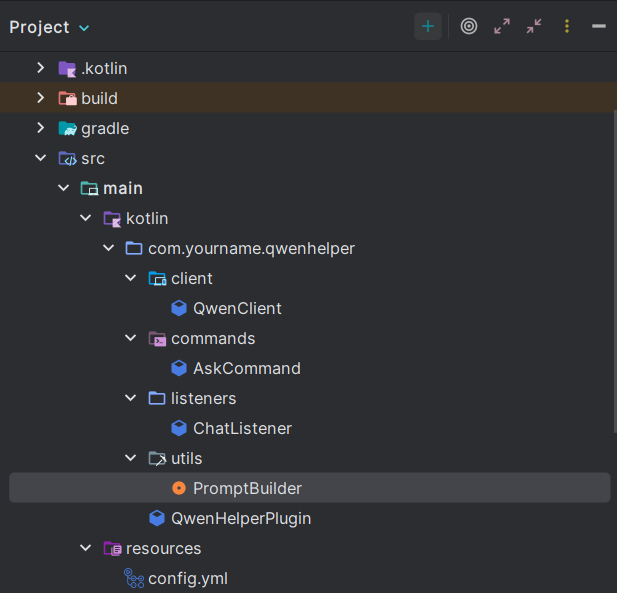Open the vertical three-dot options menu
Image resolution: width=617 pixels, height=593 pixels.
[x=567, y=27]
